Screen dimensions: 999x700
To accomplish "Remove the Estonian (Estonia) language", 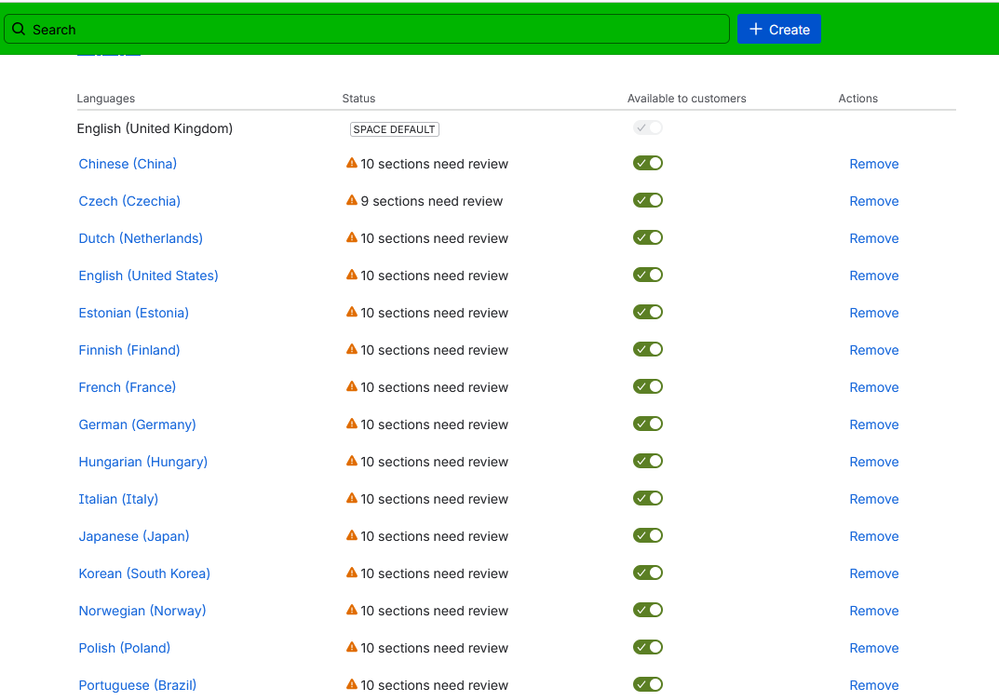I will 874,313.
